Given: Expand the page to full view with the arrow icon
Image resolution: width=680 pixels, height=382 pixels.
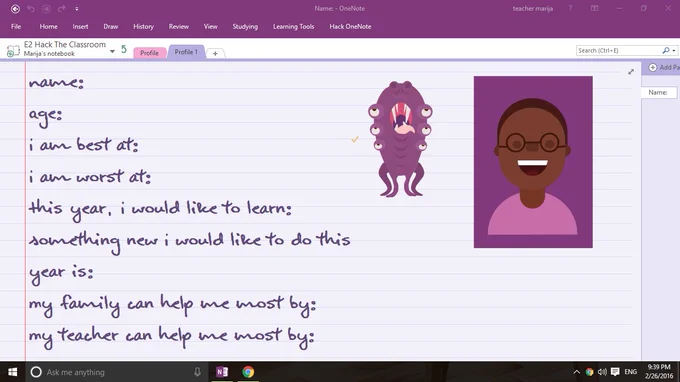Looking at the screenshot, I should click(631, 72).
